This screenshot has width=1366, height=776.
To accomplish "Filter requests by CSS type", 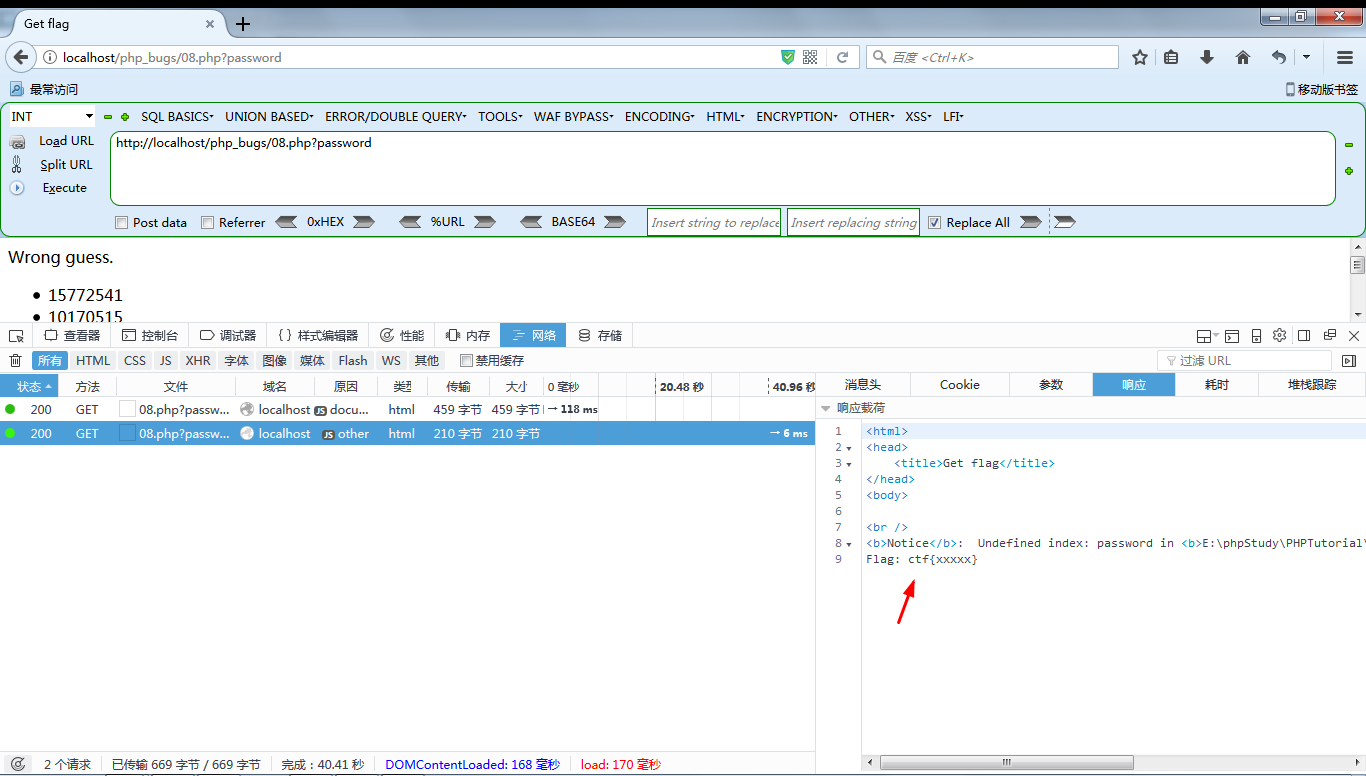I will pos(135,361).
